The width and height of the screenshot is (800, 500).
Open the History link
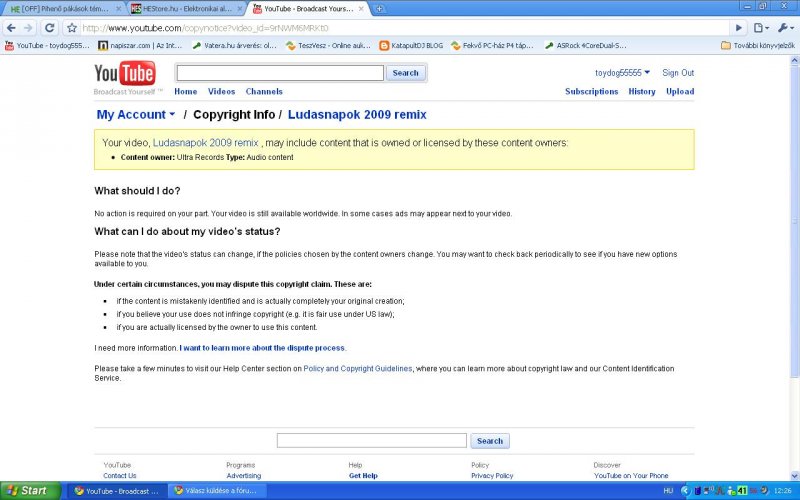pos(642,92)
